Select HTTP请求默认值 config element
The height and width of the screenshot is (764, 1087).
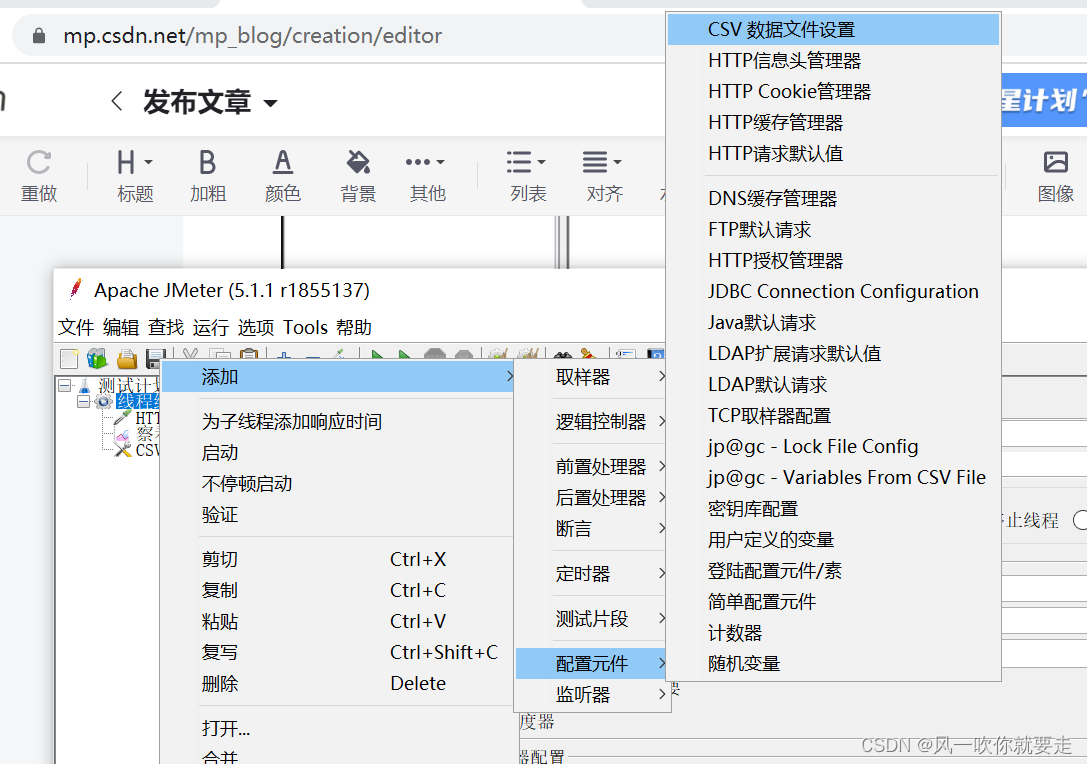pos(833,154)
